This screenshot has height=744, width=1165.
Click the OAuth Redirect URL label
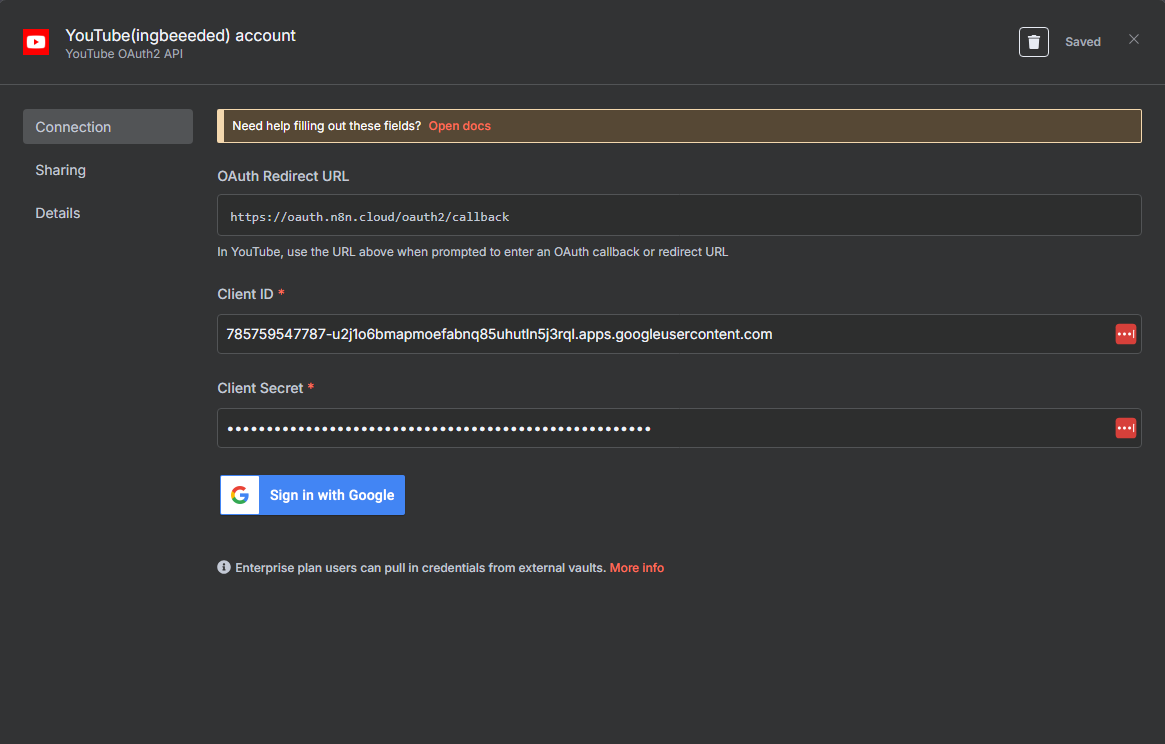click(283, 176)
